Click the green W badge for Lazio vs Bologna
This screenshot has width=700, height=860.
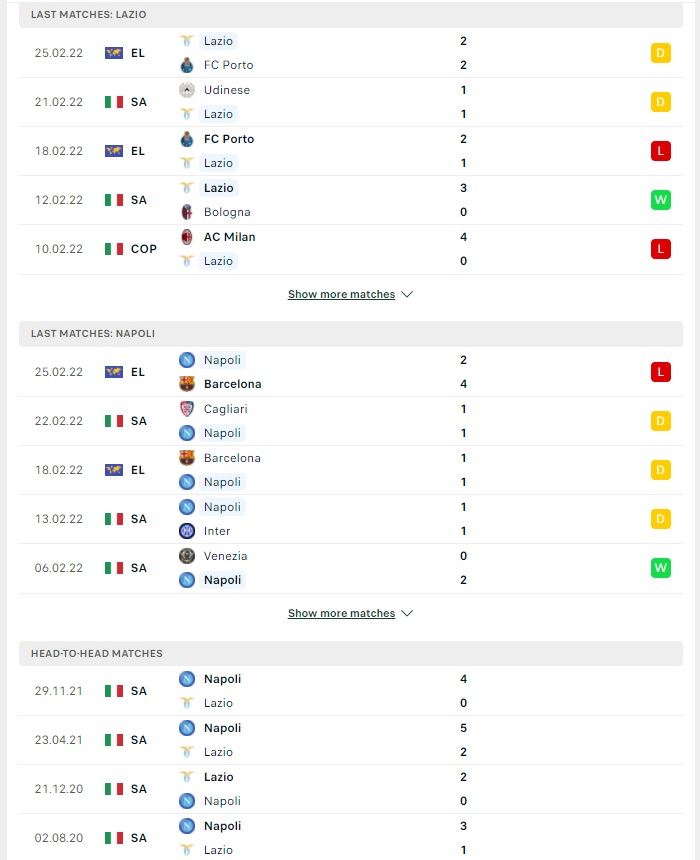[661, 200]
